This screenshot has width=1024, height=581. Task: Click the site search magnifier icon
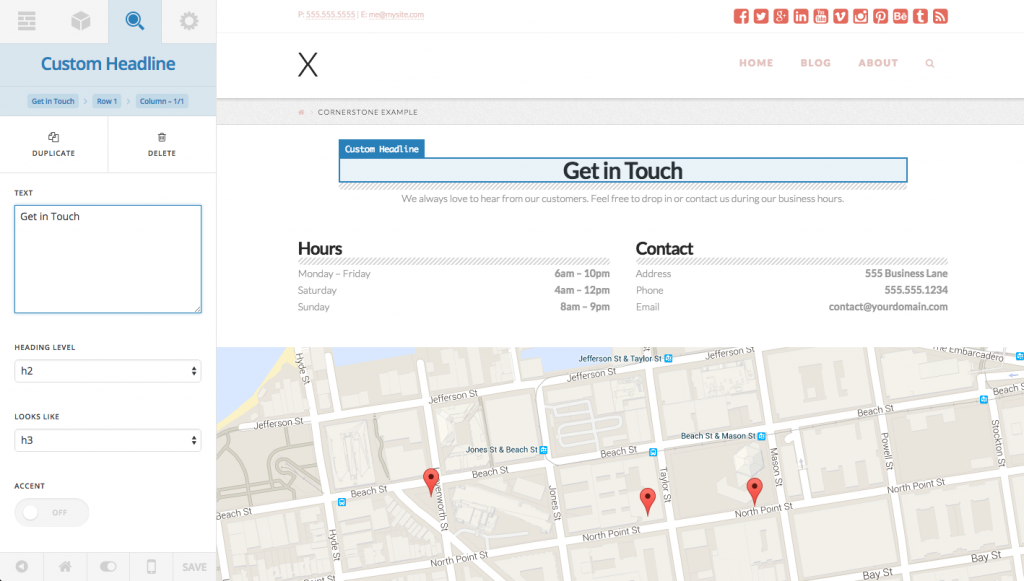click(930, 63)
